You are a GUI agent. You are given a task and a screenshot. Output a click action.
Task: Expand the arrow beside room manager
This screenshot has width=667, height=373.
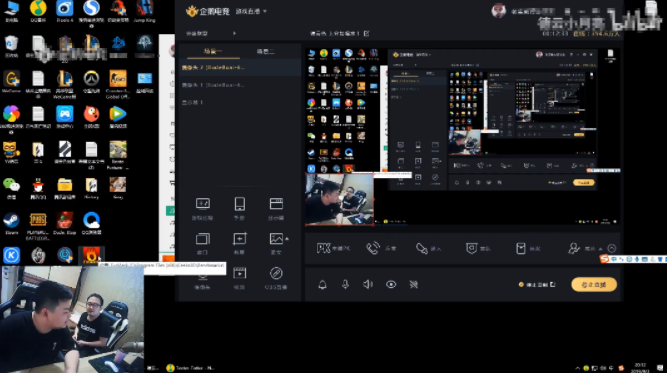tap(601, 249)
